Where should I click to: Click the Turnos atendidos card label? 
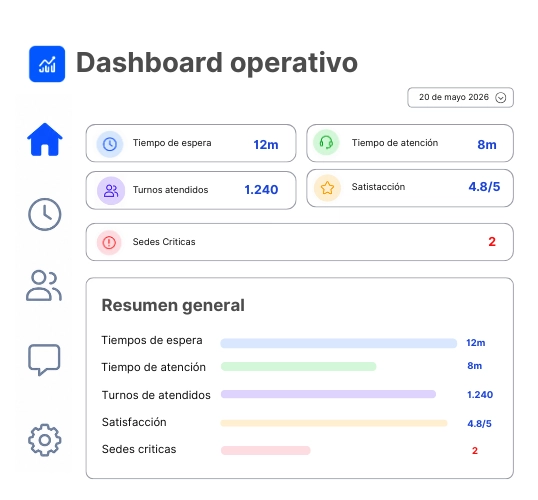click(171, 190)
